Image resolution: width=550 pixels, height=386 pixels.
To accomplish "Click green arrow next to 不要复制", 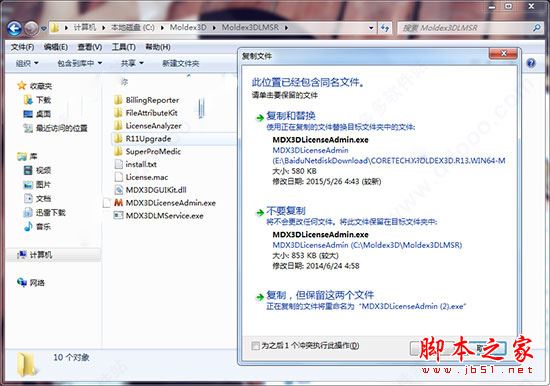I will (260, 212).
